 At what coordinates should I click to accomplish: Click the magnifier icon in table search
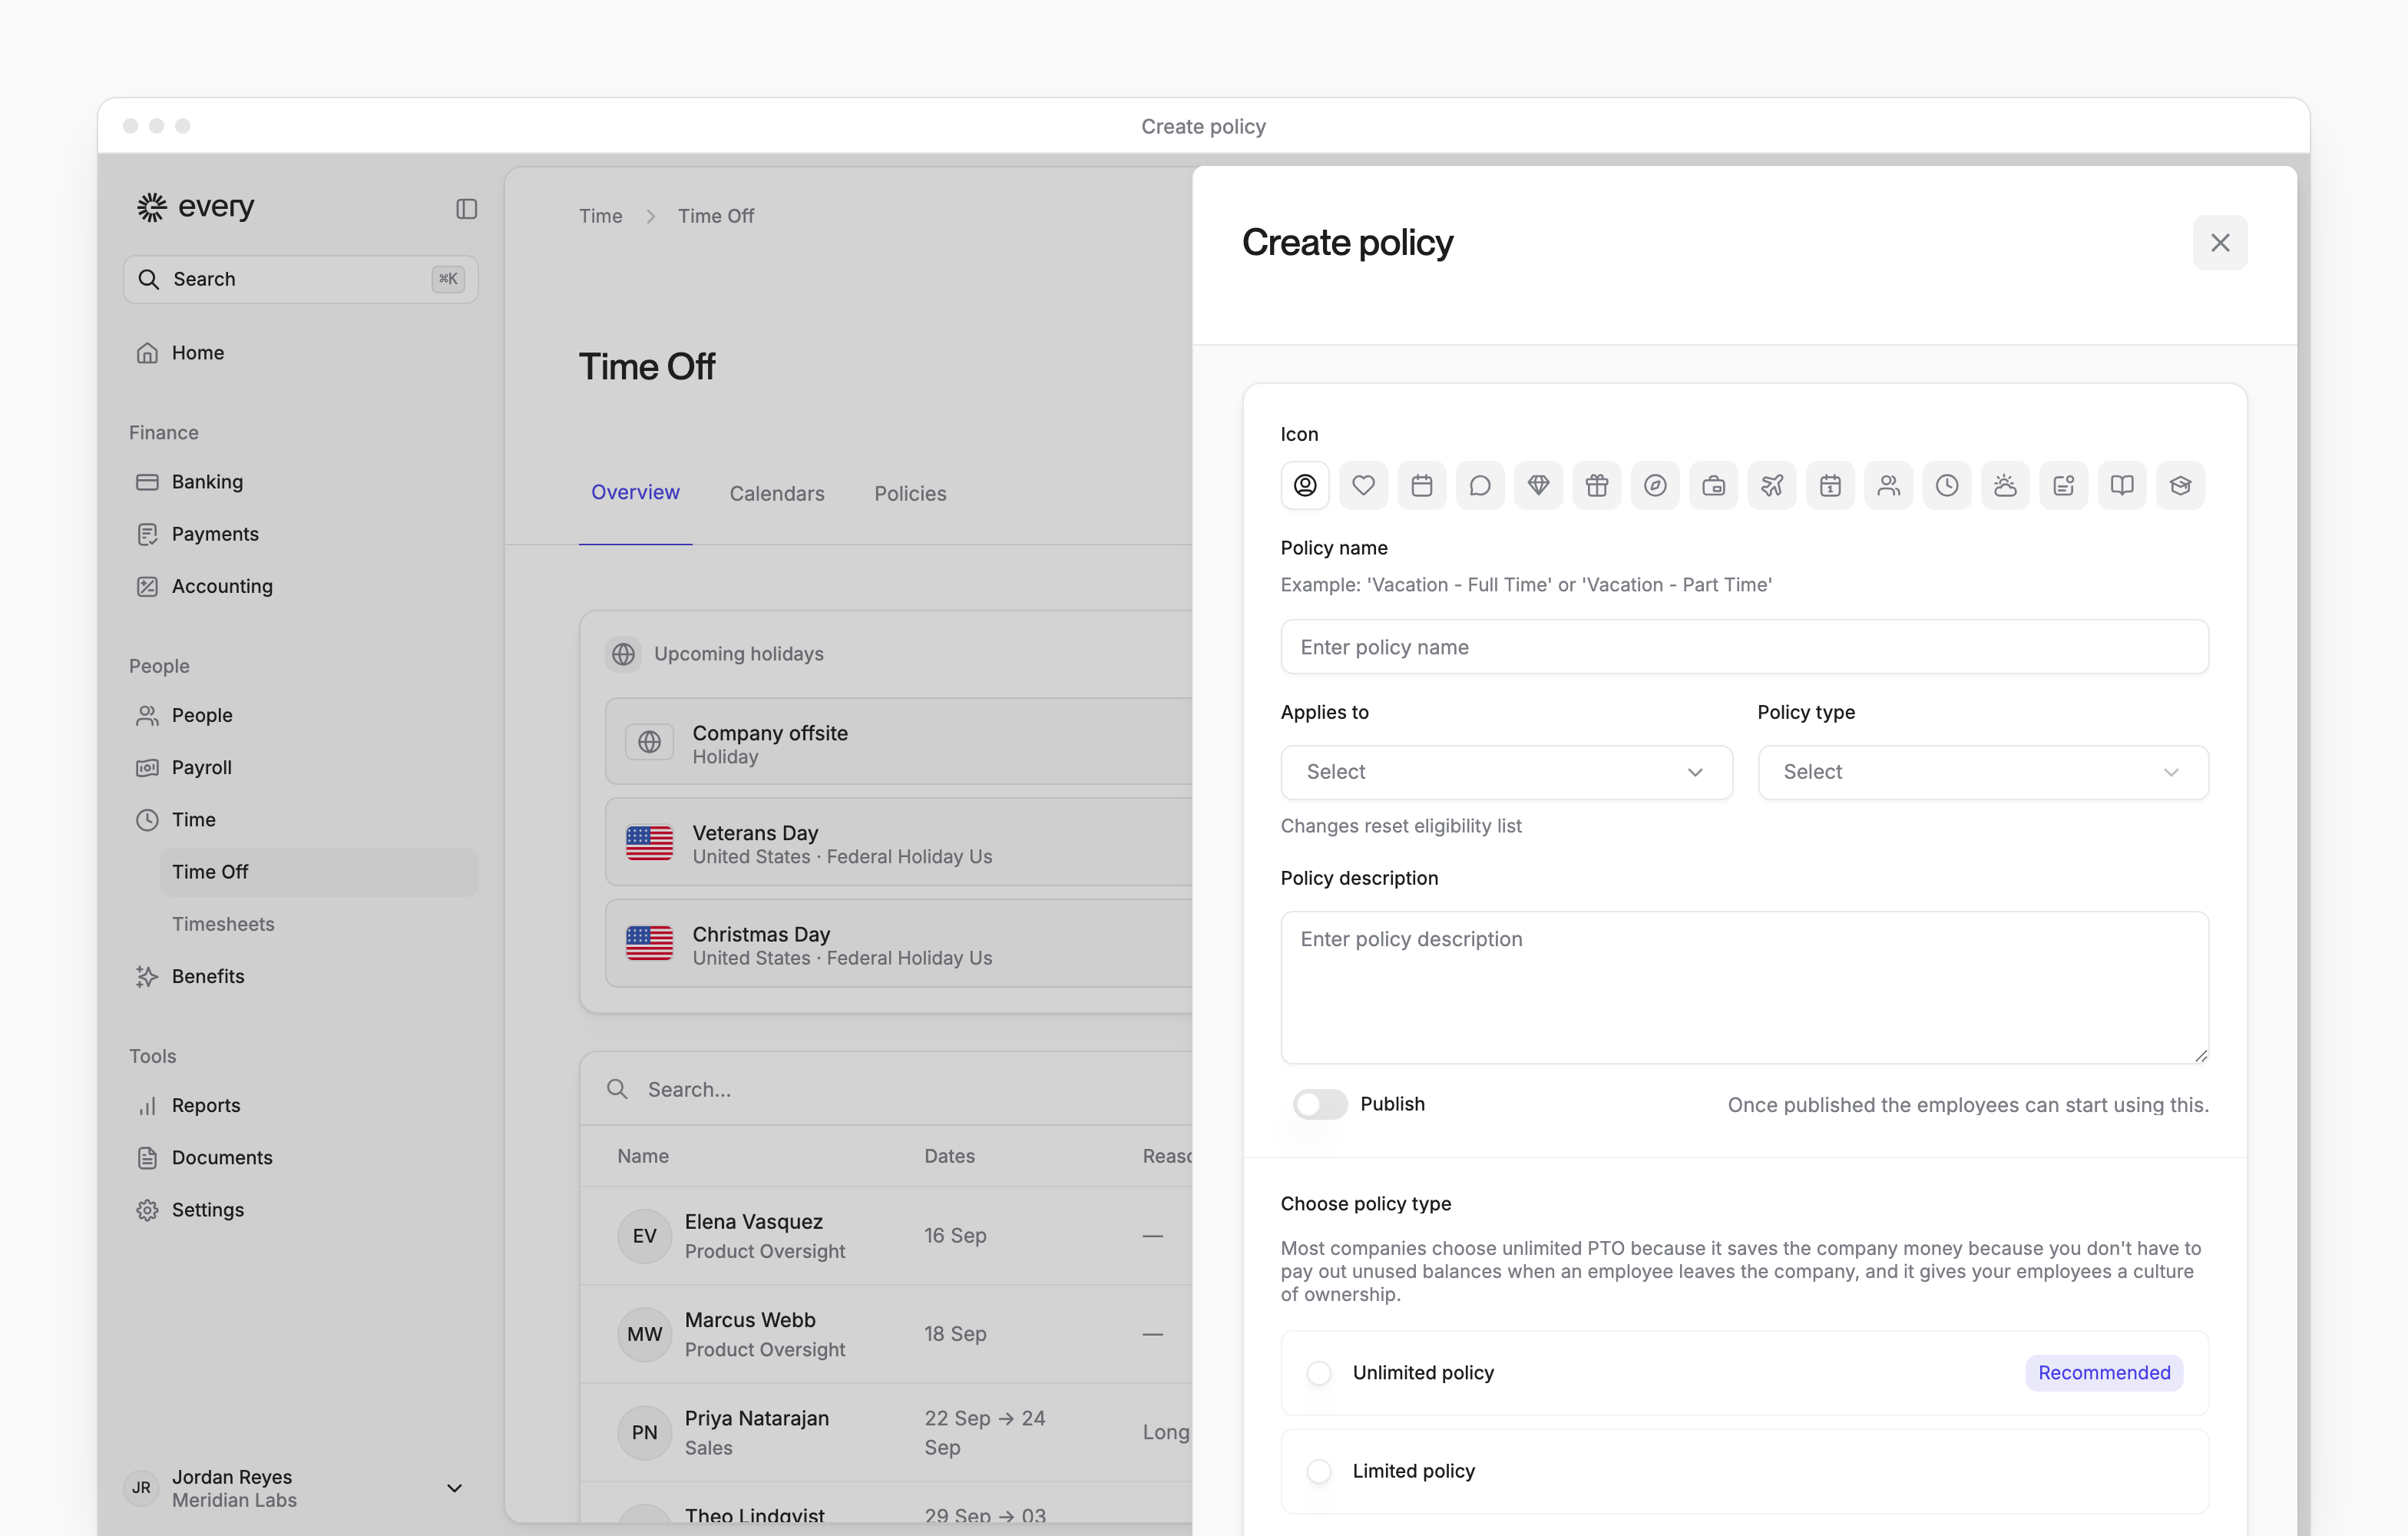(618, 1089)
